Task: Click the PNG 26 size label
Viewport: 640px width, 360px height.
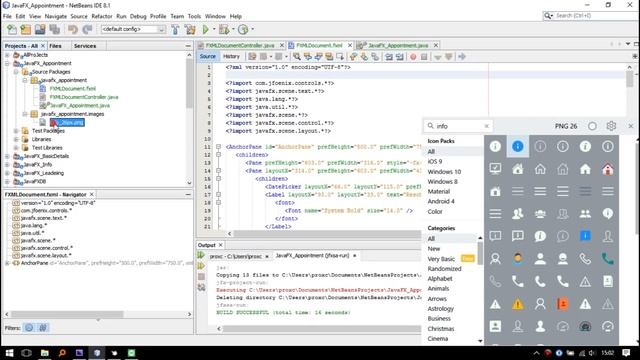Action: tap(566, 126)
